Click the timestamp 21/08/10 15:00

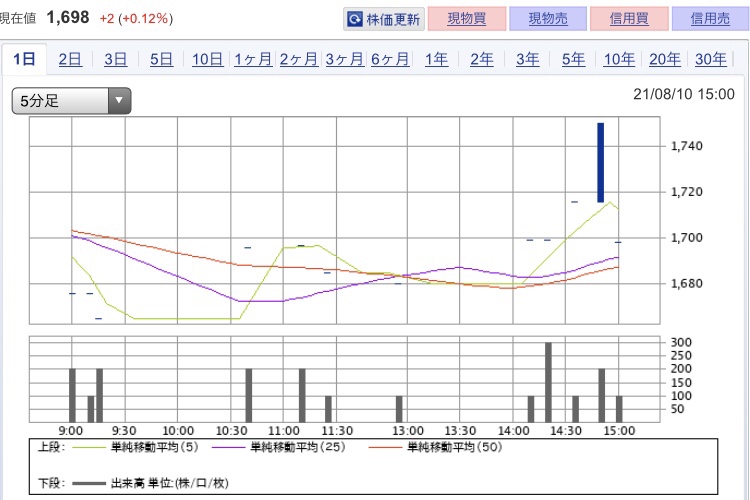pyautogui.click(x=684, y=94)
